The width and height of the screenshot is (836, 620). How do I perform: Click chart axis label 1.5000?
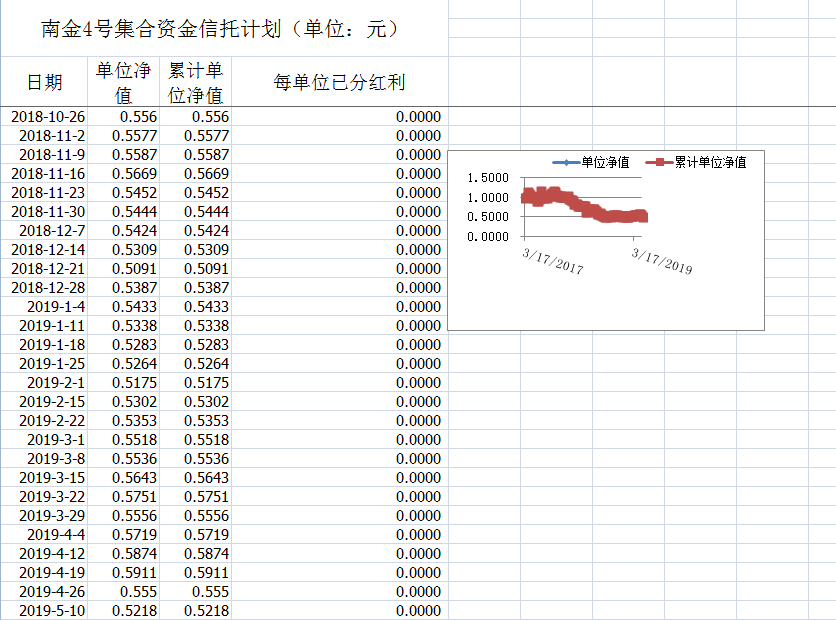(488, 178)
